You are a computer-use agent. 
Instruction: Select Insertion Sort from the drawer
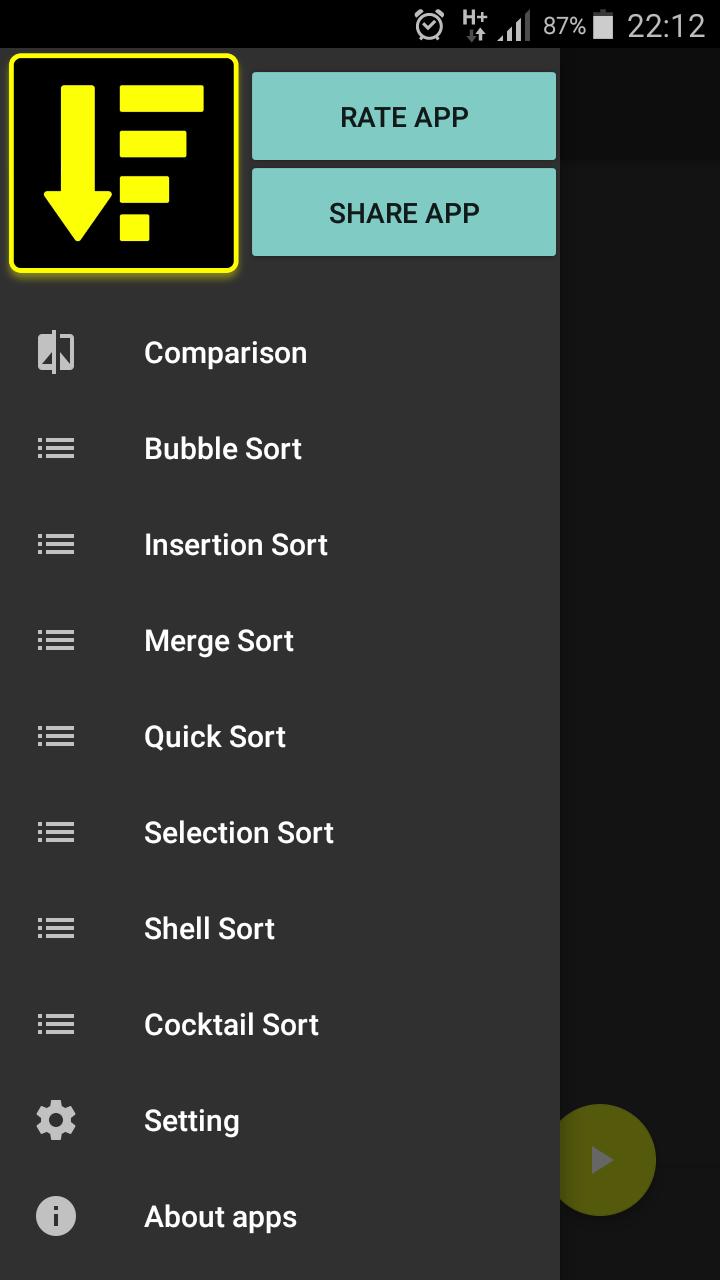tap(280, 544)
